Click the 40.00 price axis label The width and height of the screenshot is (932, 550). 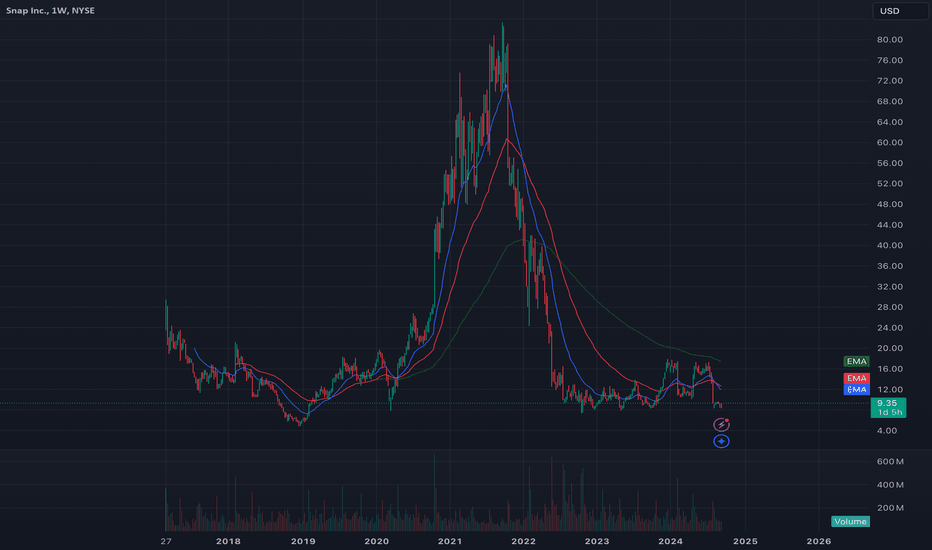point(890,246)
